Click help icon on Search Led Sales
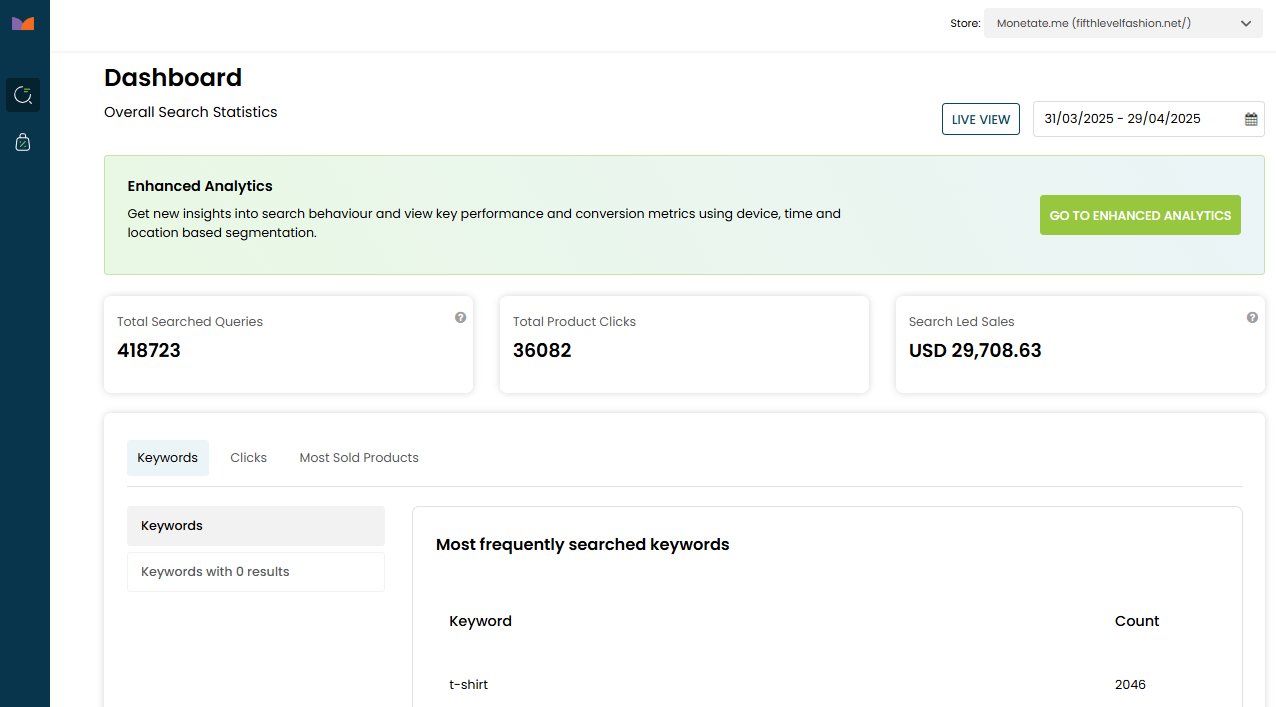1276x707 pixels. click(x=1252, y=317)
